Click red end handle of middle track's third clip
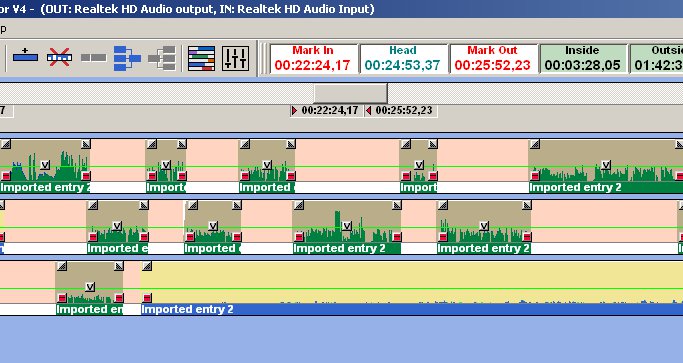 396,237
